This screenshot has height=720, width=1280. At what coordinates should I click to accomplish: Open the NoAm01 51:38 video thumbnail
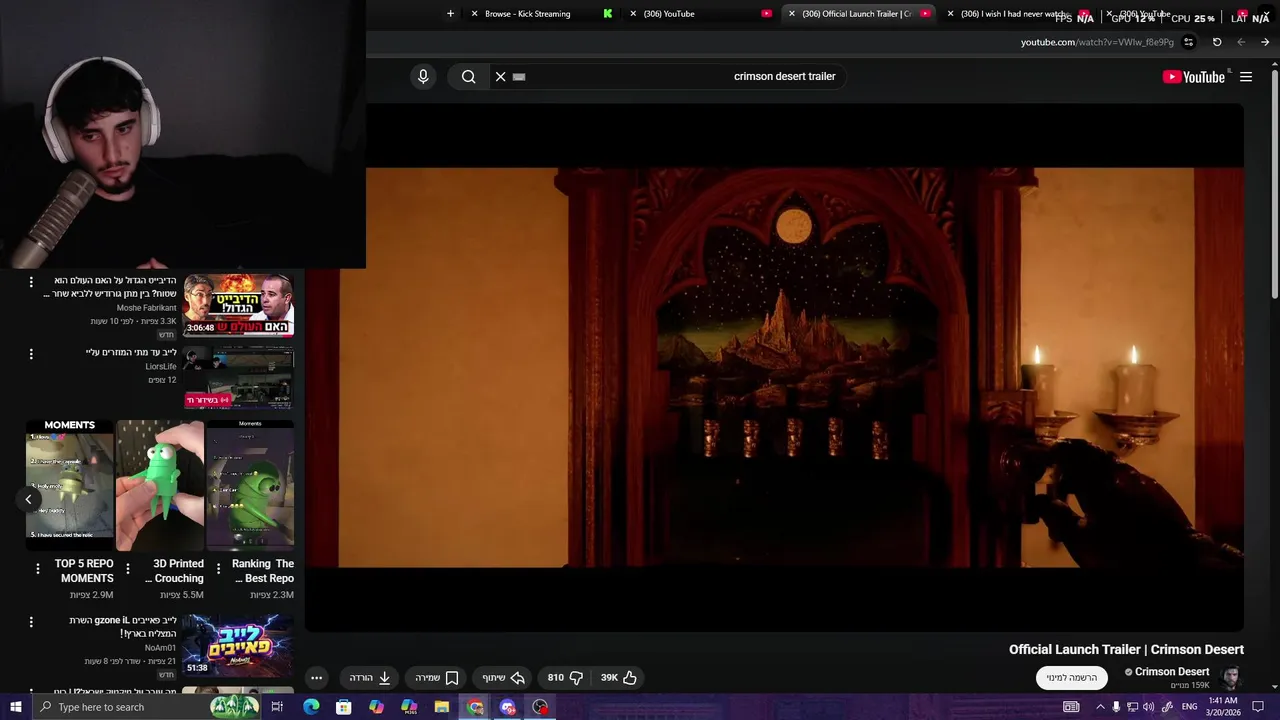(x=238, y=645)
